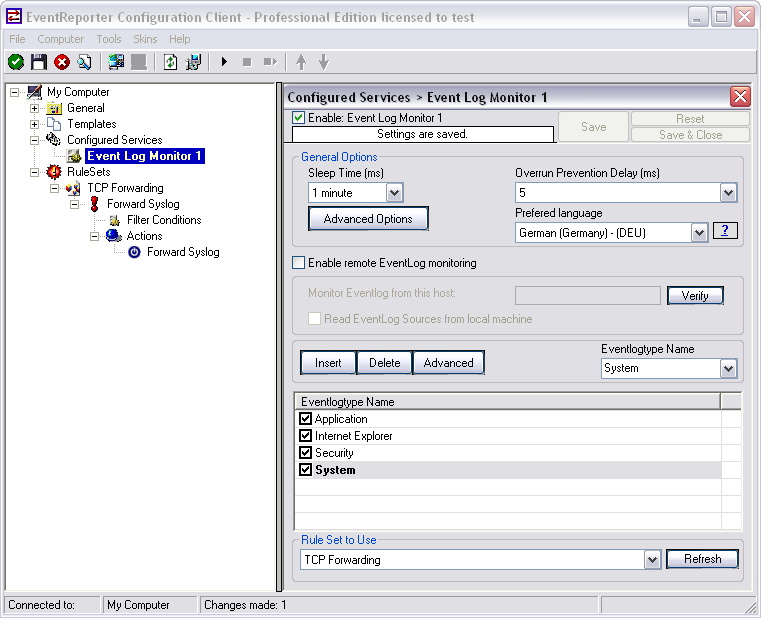Image resolution: width=761 pixels, height=618 pixels.
Task: Open the Computer menu
Action: click(x=61, y=39)
